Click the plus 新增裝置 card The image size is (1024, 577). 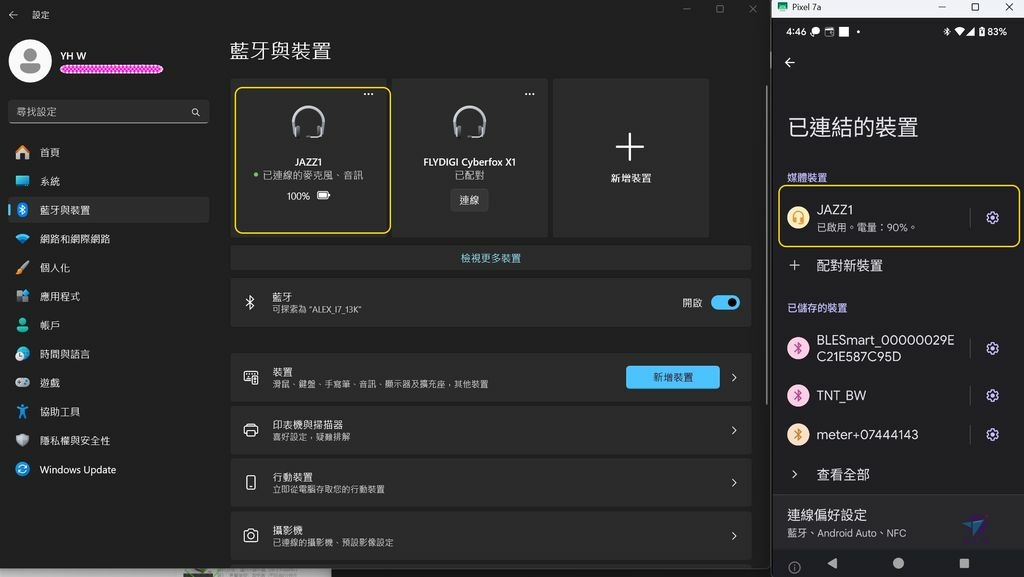tap(631, 158)
